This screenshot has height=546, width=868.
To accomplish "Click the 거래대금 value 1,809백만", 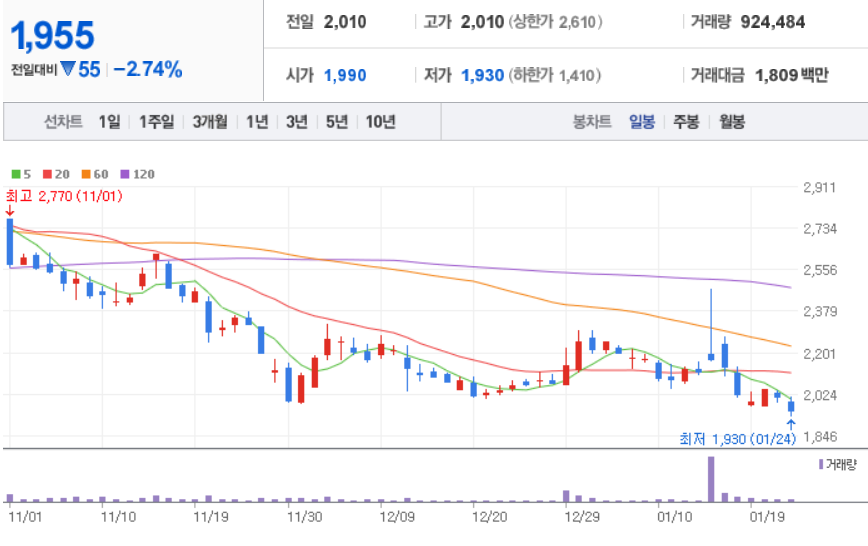I will coord(792,75).
